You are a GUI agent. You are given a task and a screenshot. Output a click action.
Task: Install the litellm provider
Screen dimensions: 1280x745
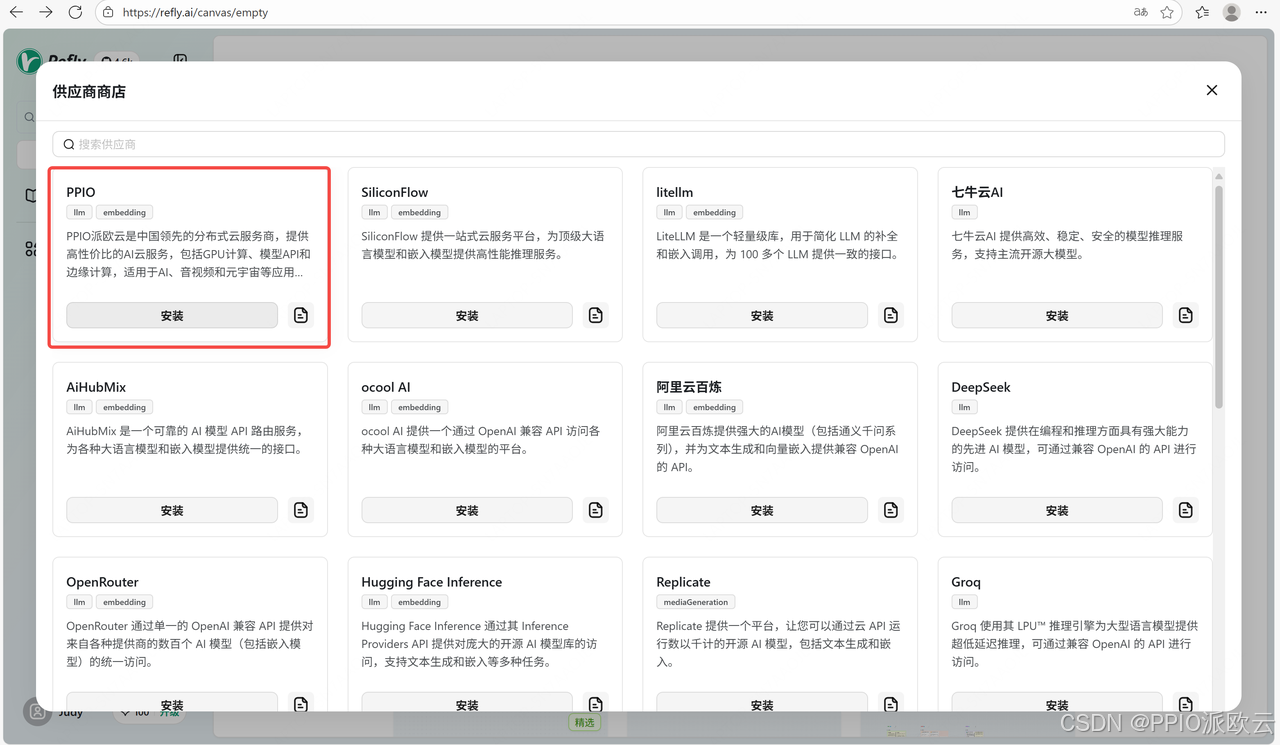pyautogui.click(x=762, y=315)
